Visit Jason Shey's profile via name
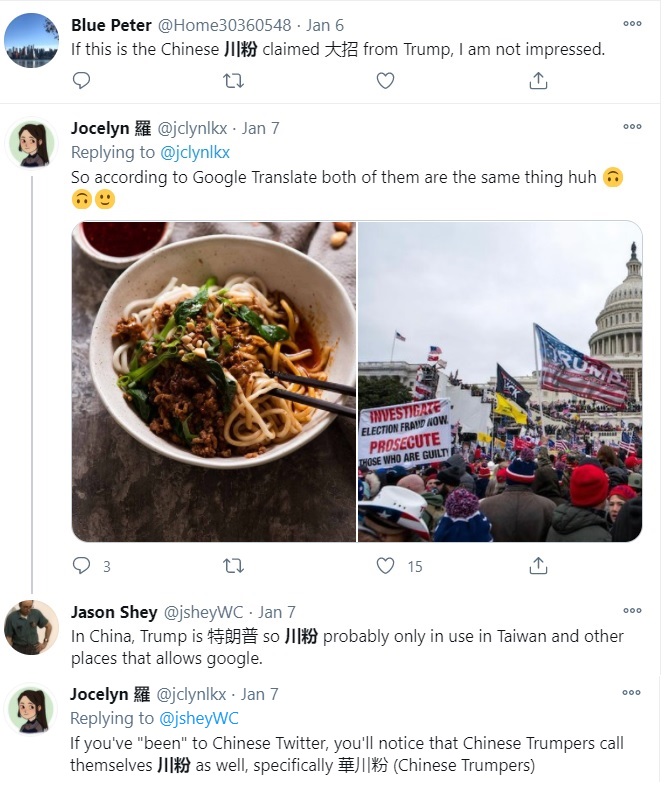Image resolution: width=666 pixels, height=790 pixels. [111, 612]
